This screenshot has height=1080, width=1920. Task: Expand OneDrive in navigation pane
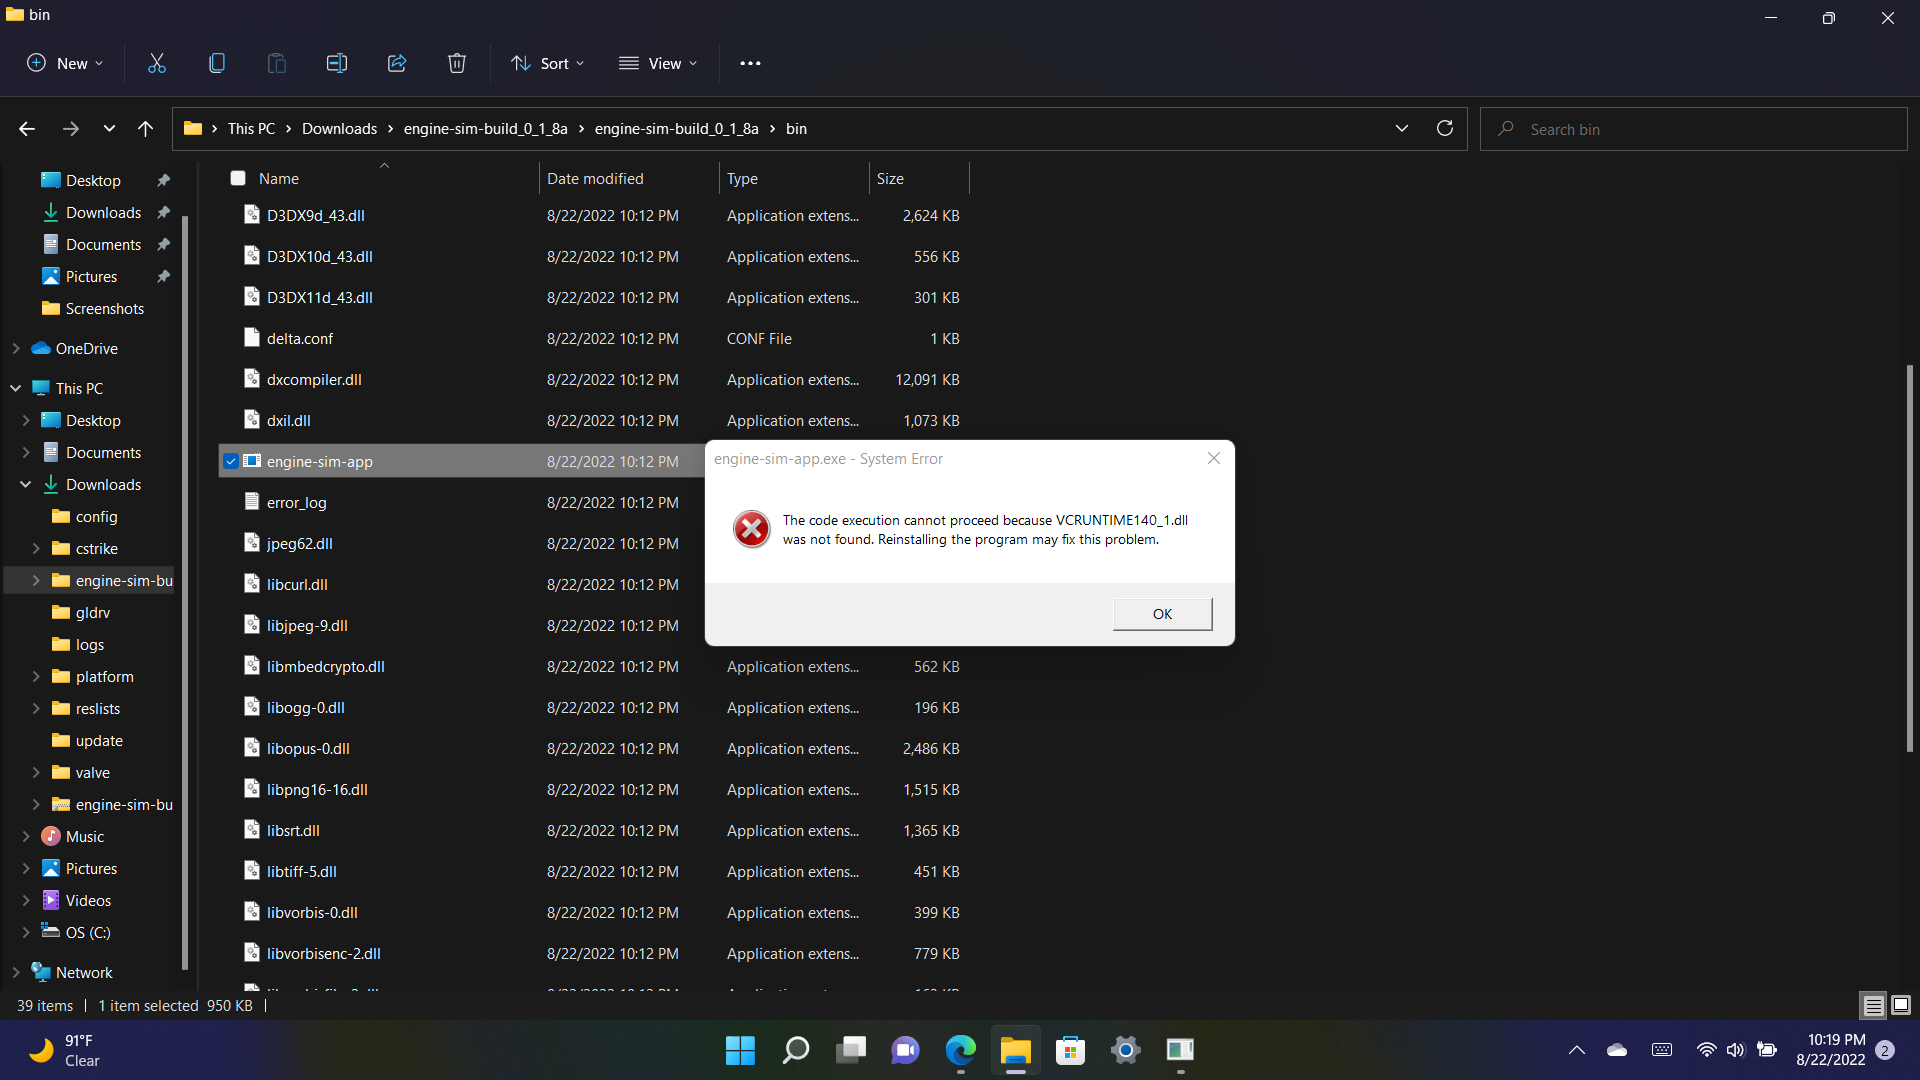[x=16, y=348]
